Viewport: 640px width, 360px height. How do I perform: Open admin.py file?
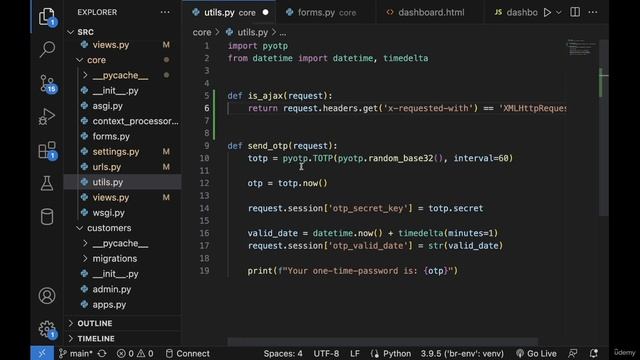pyautogui.click(x=111, y=289)
